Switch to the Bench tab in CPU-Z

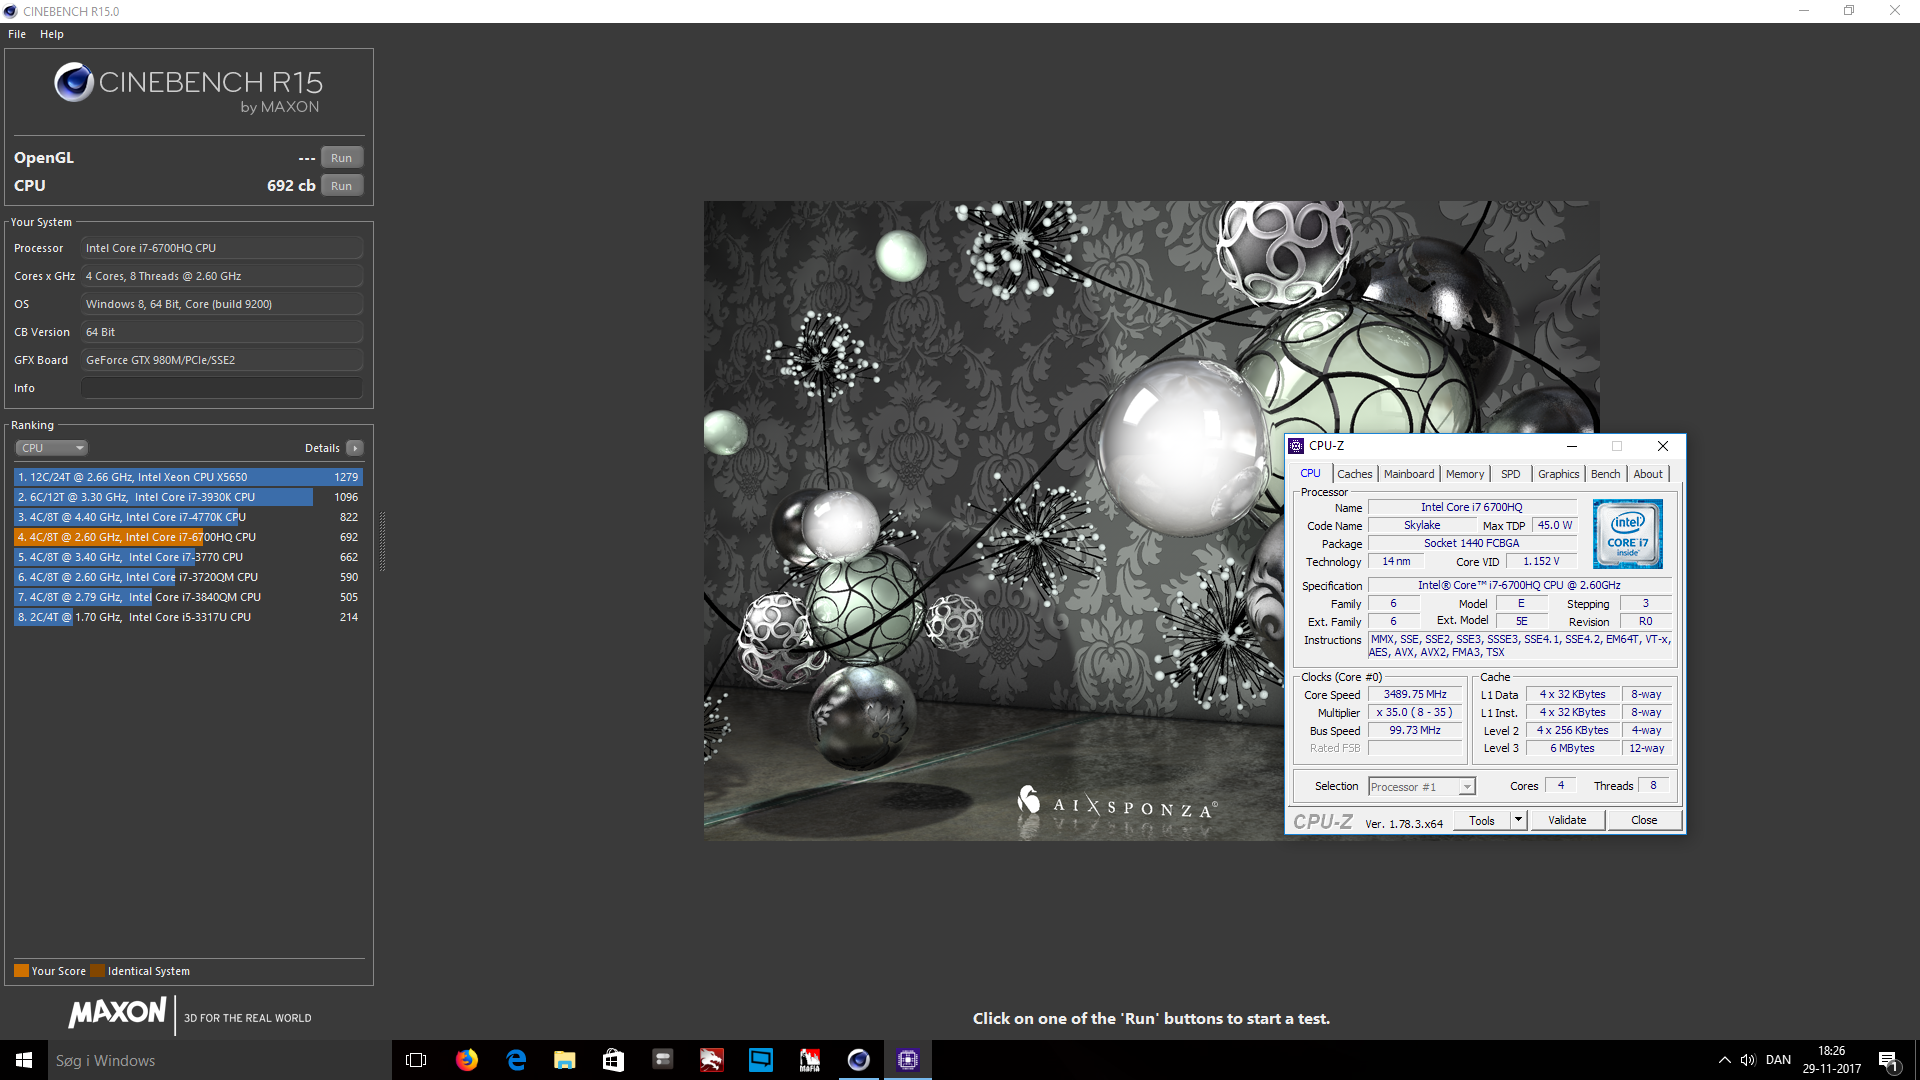(x=1605, y=474)
